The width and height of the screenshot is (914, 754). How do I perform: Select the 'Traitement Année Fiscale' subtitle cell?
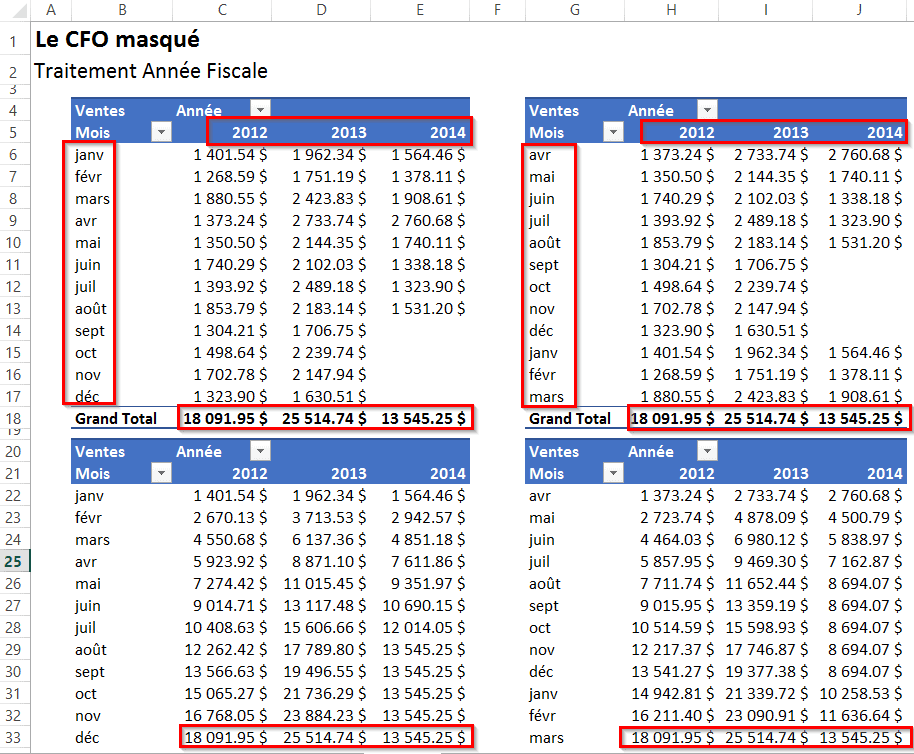150,72
